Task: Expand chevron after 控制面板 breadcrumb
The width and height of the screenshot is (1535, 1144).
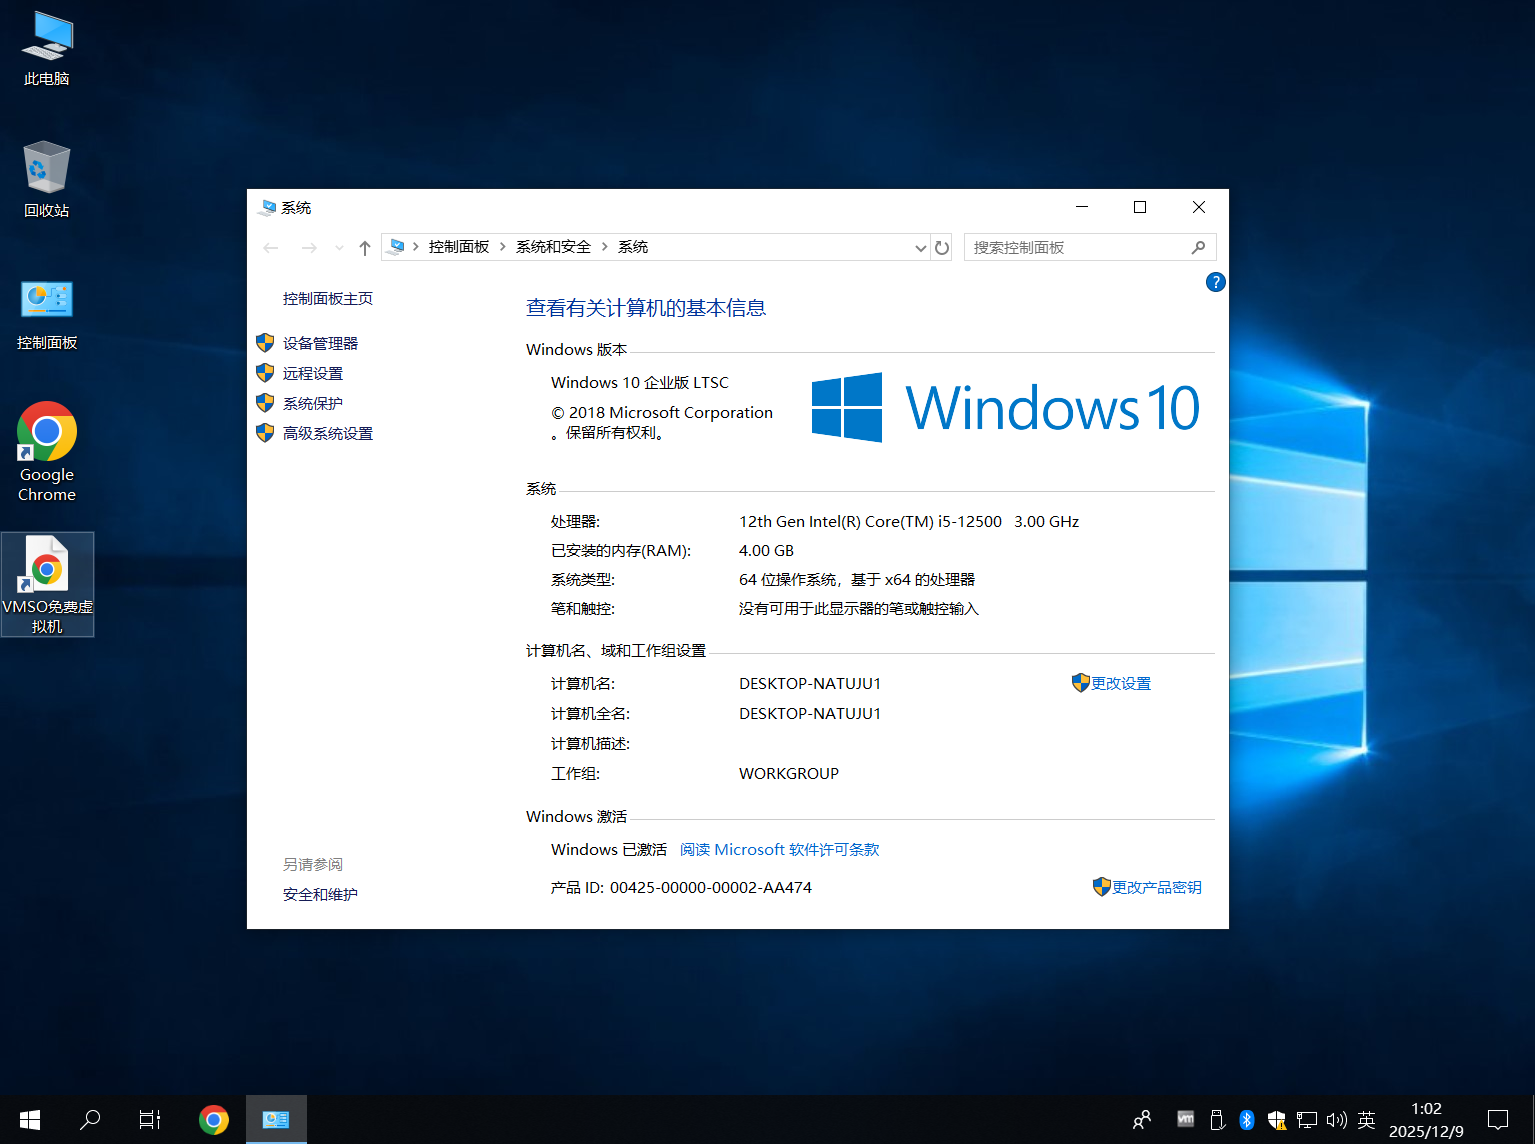Action: tap(503, 247)
